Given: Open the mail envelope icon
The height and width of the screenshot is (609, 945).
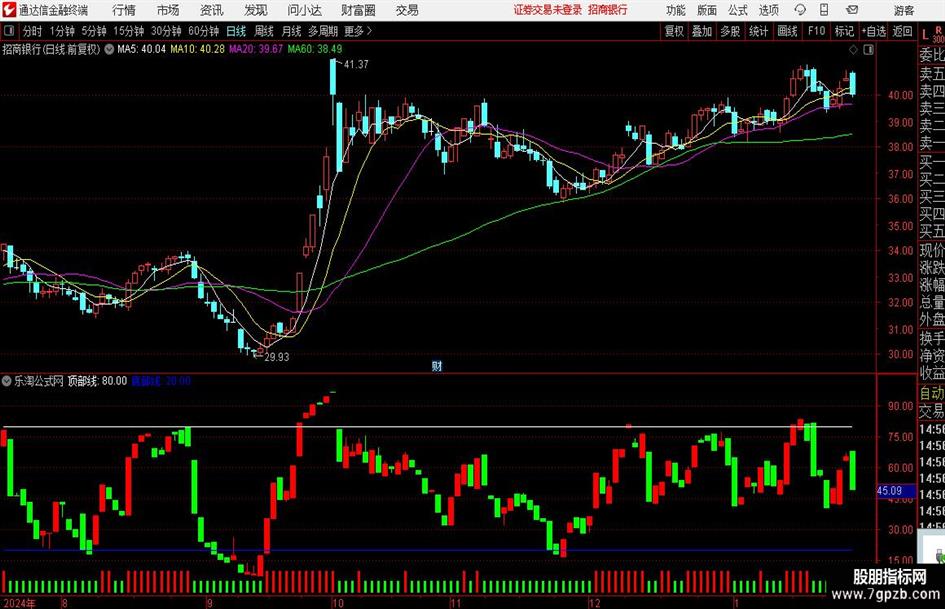Looking at the screenshot, I should [x=852, y=10].
